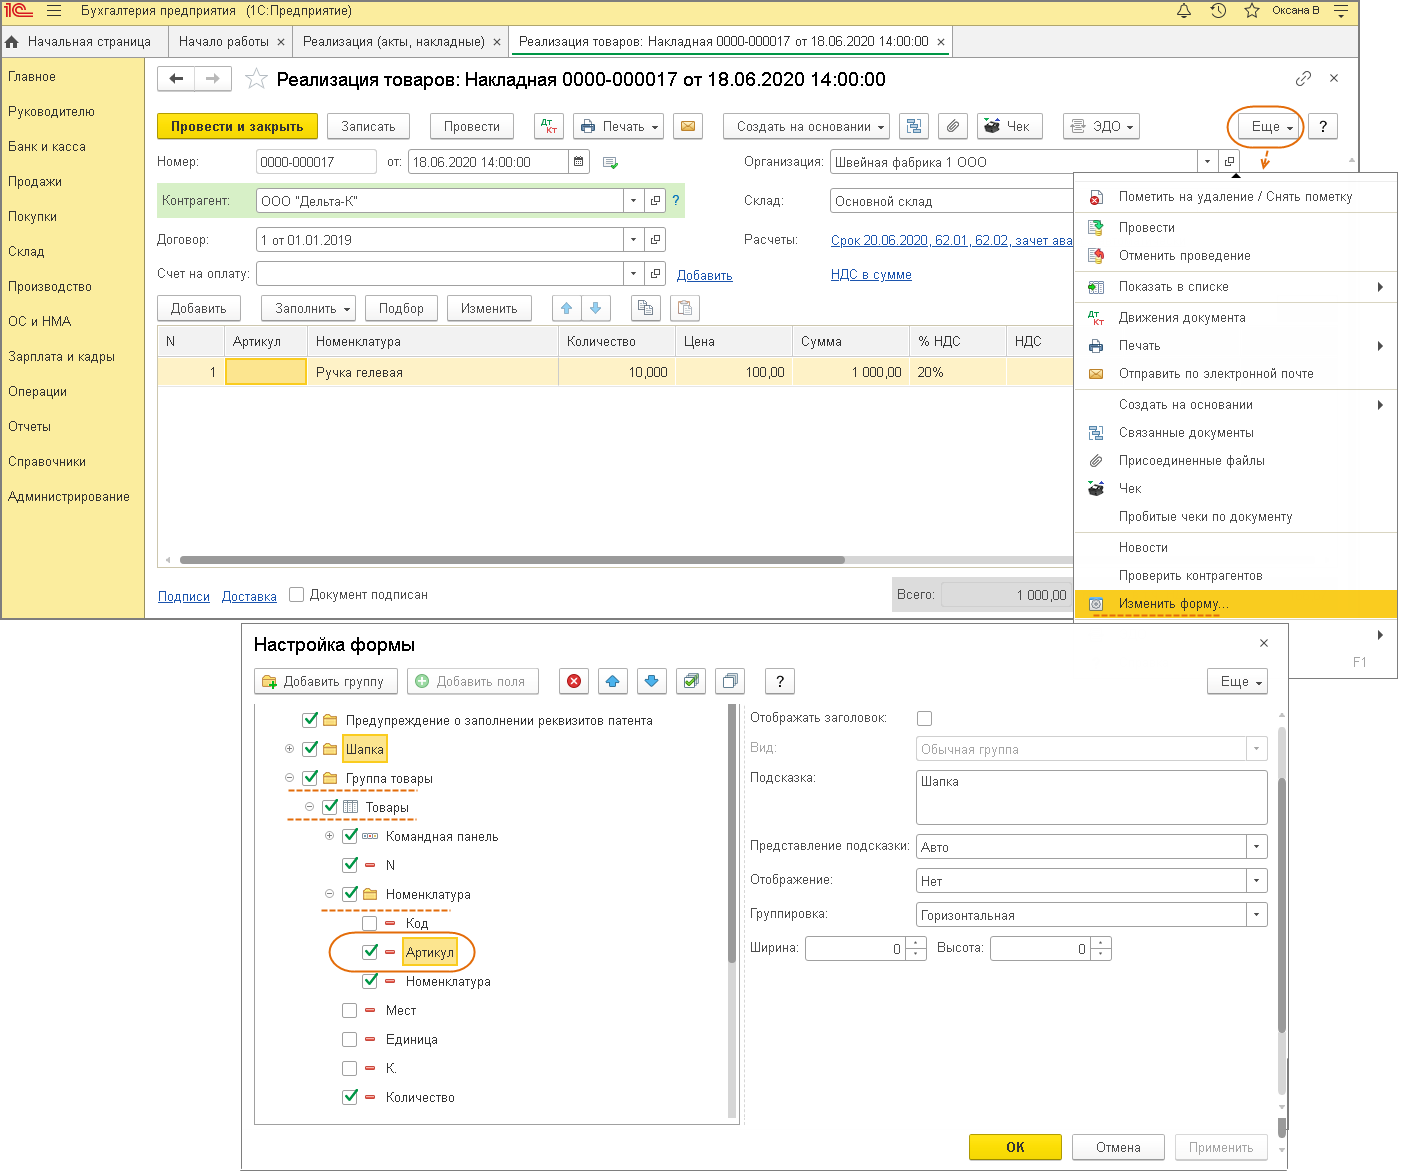Move the table row up with blue arrow
The image size is (1402, 1176).
[x=567, y=308]
